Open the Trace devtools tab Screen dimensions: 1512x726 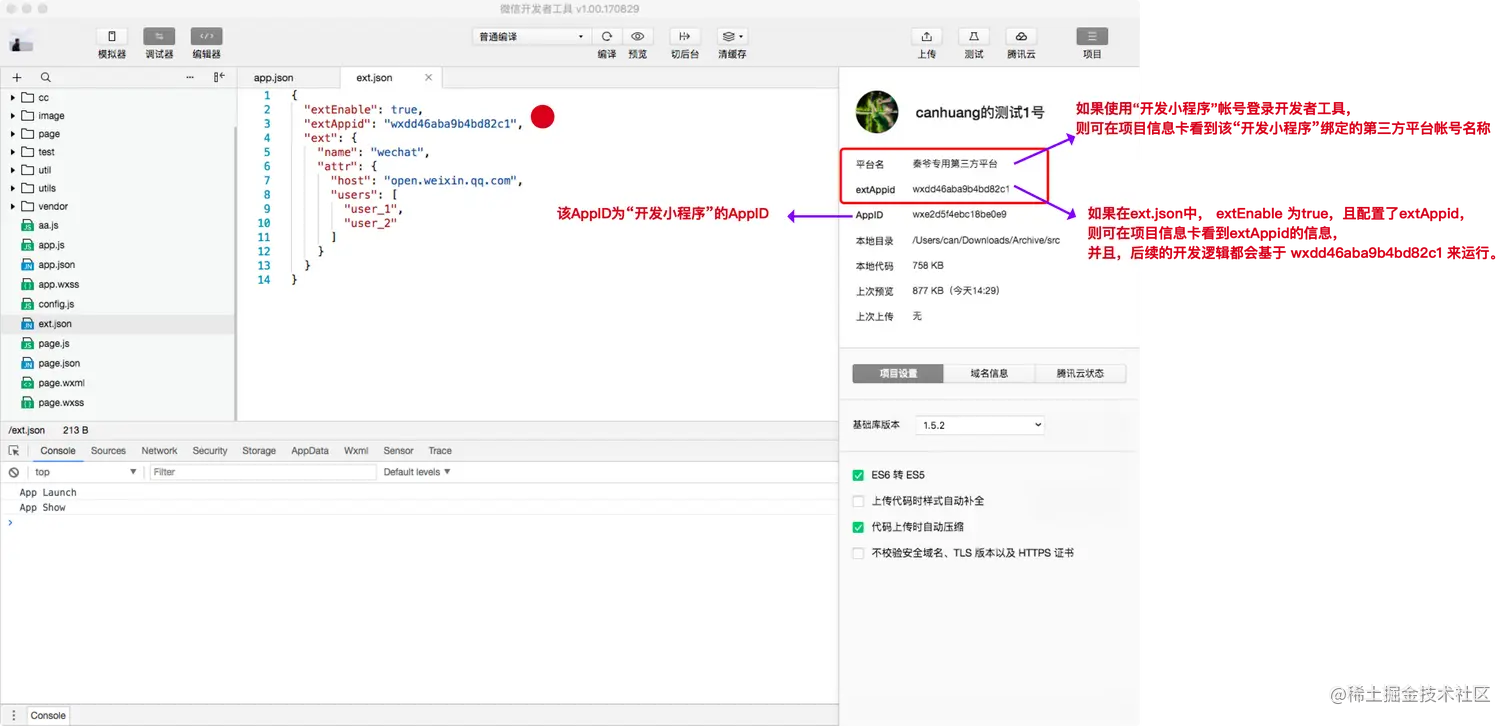(440, 451)
